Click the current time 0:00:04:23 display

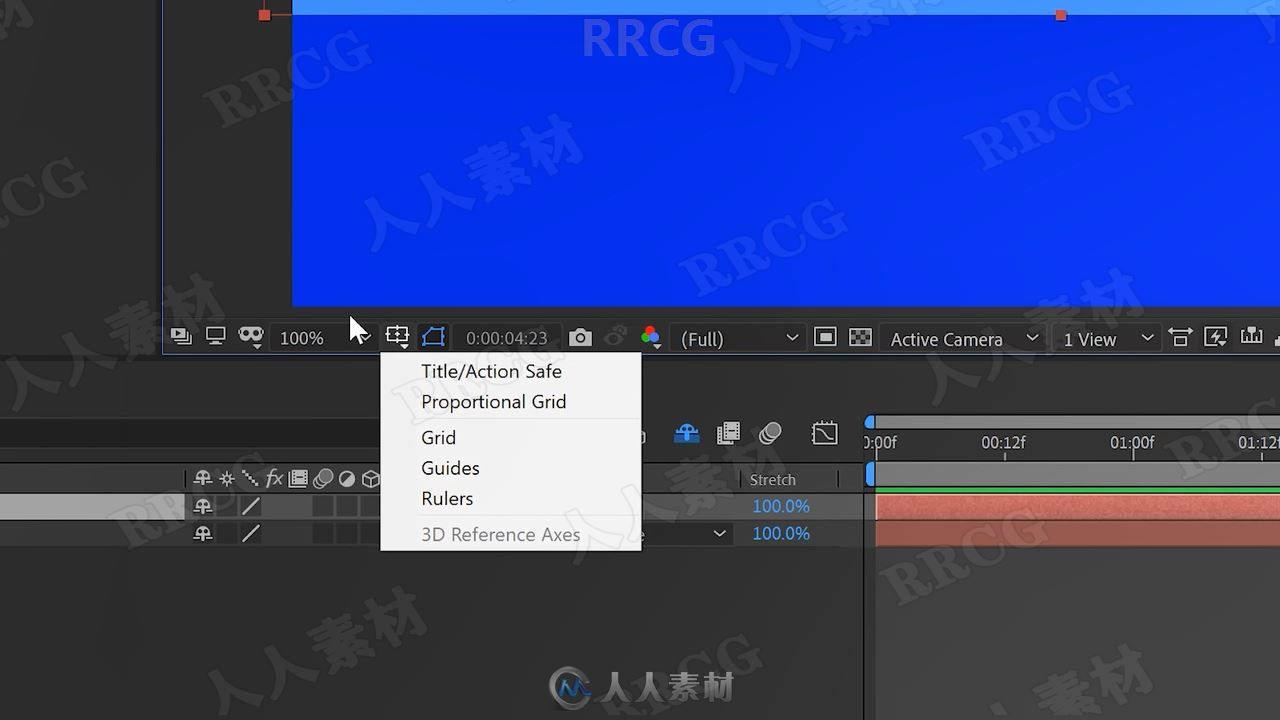pos(507,339)
